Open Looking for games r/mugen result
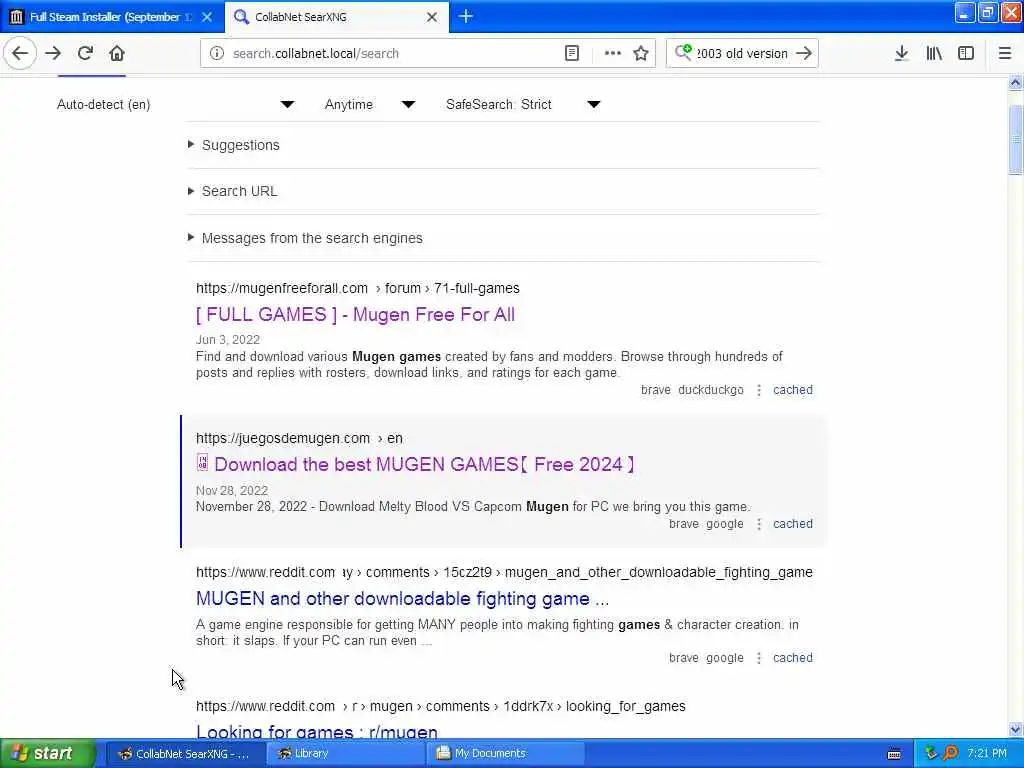The height and width of the screenshot is (768, 1024). pos(317,731)
